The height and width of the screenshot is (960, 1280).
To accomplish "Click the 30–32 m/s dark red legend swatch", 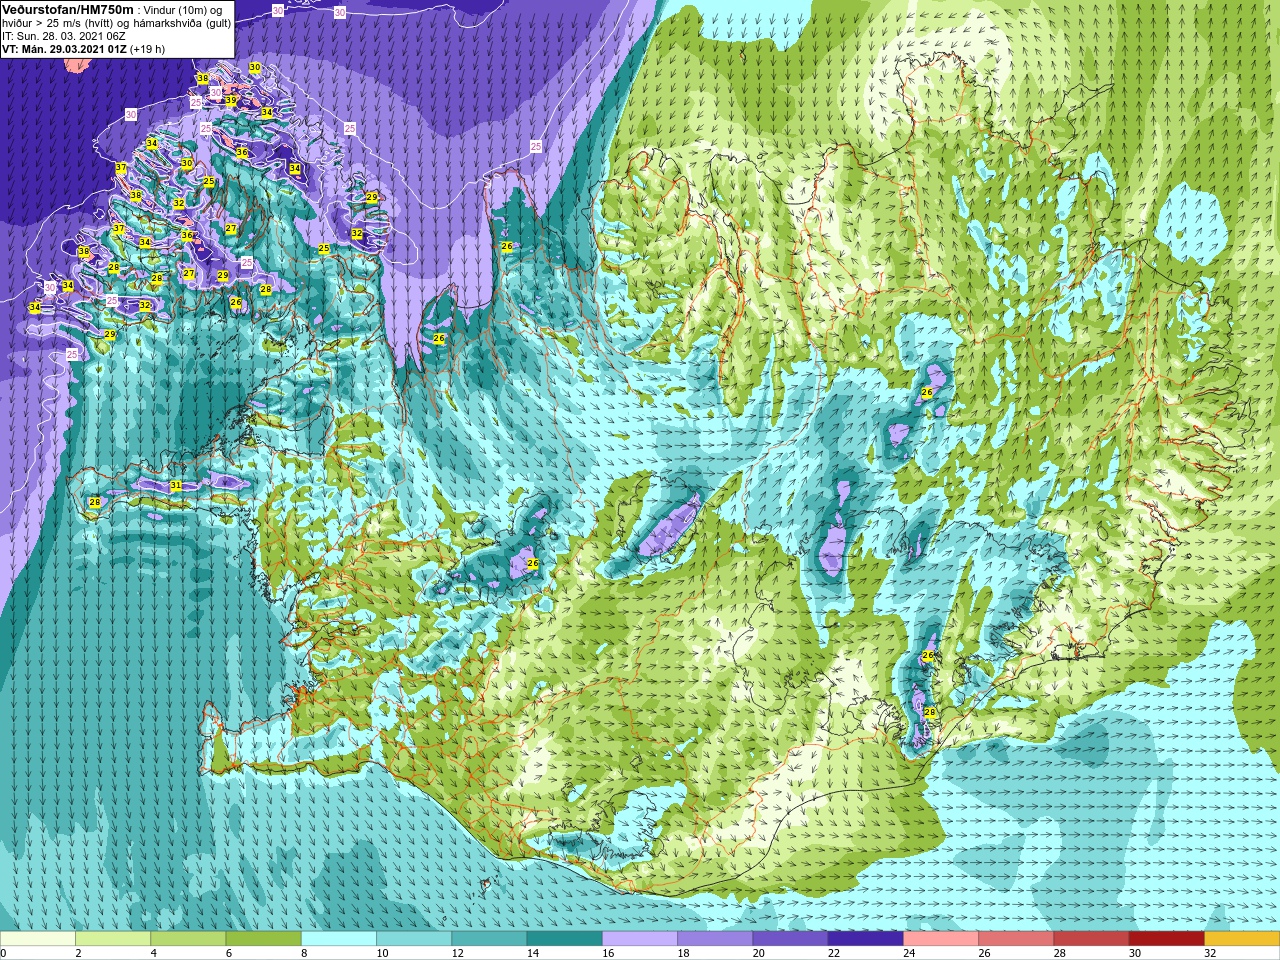I will 1166,939.
